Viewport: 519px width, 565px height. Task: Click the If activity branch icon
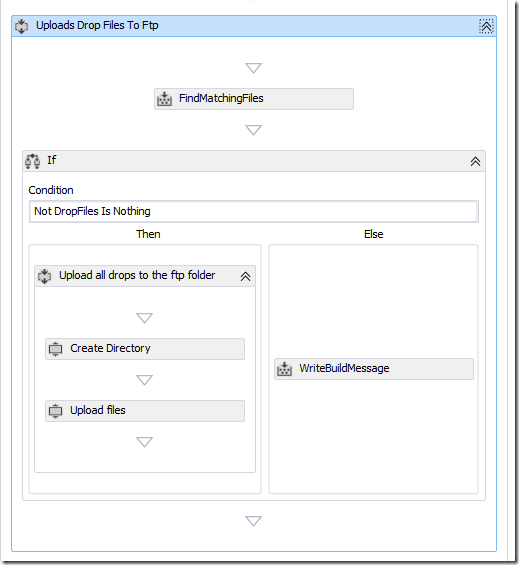pos(32,161)
